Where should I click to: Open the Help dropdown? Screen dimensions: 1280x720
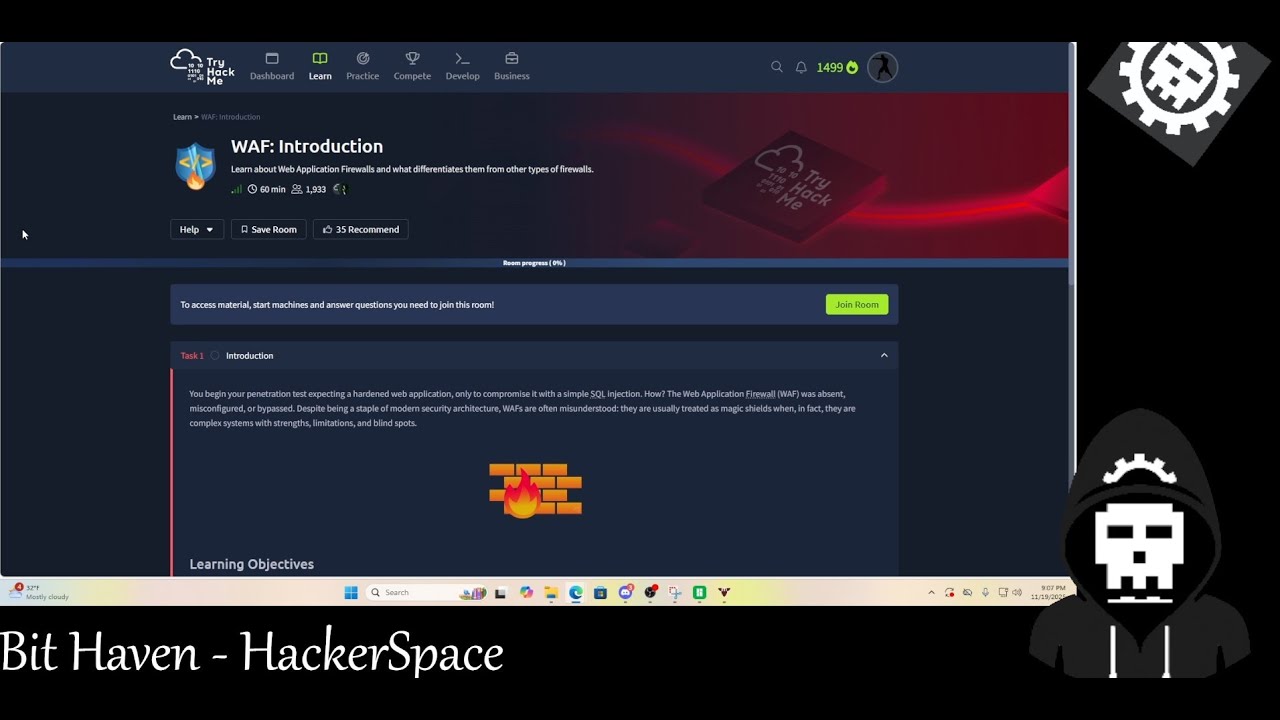click(x=197, y=229)
